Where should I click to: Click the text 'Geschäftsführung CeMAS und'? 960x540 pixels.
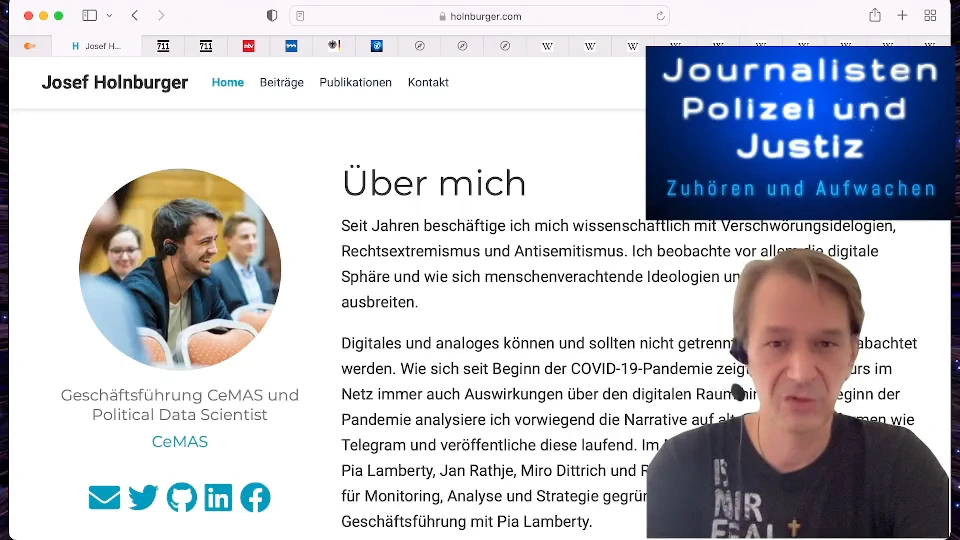(x=180, y=395)
